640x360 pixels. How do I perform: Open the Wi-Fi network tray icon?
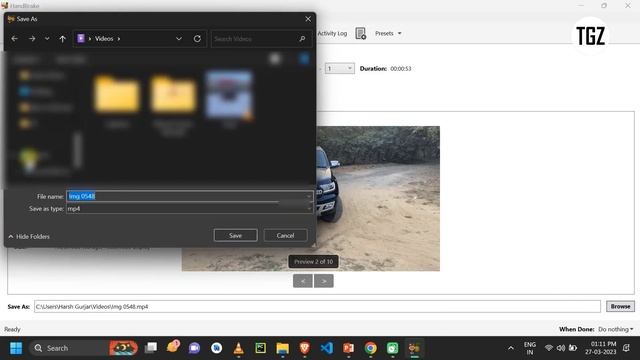(549, 348)
